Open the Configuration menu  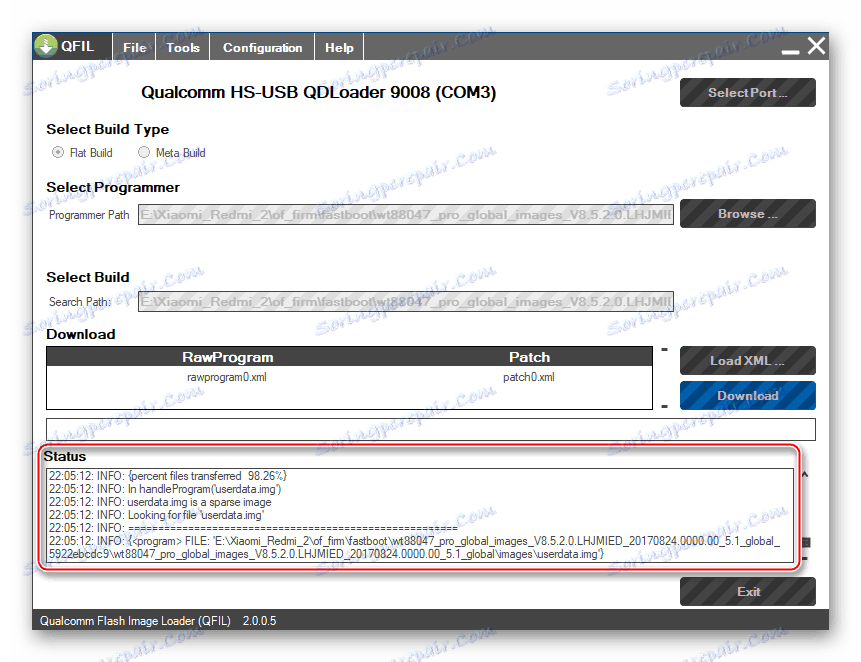pos(262,48)
